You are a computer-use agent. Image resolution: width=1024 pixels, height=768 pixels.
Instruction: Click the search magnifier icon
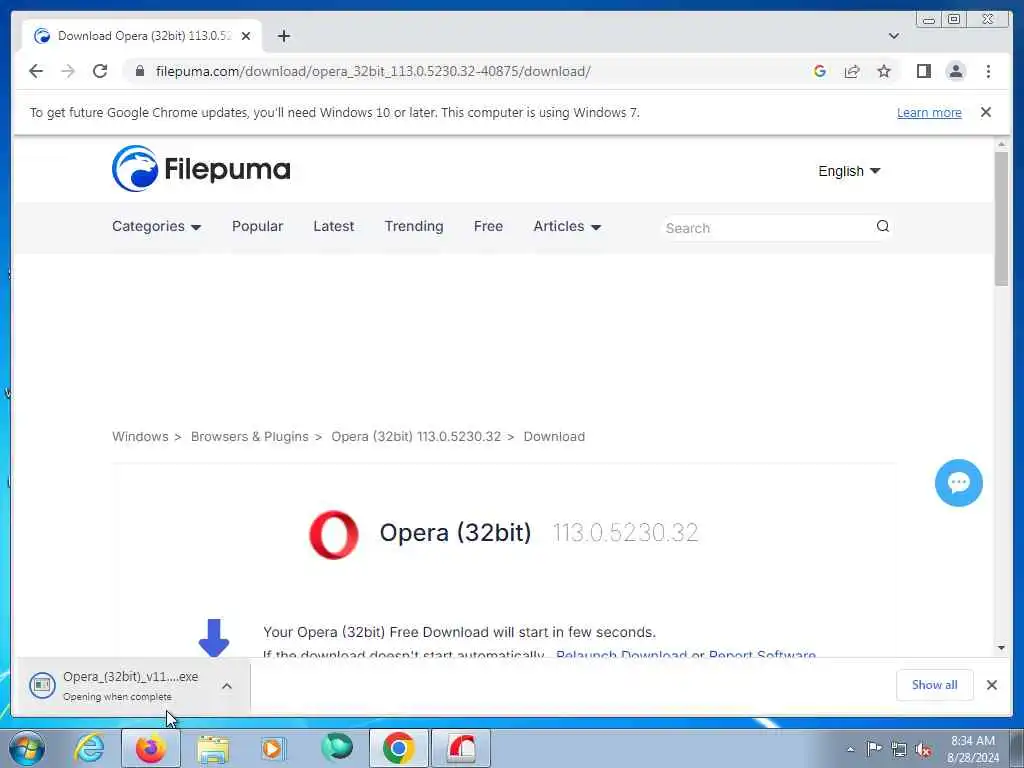tap(882, 227)
